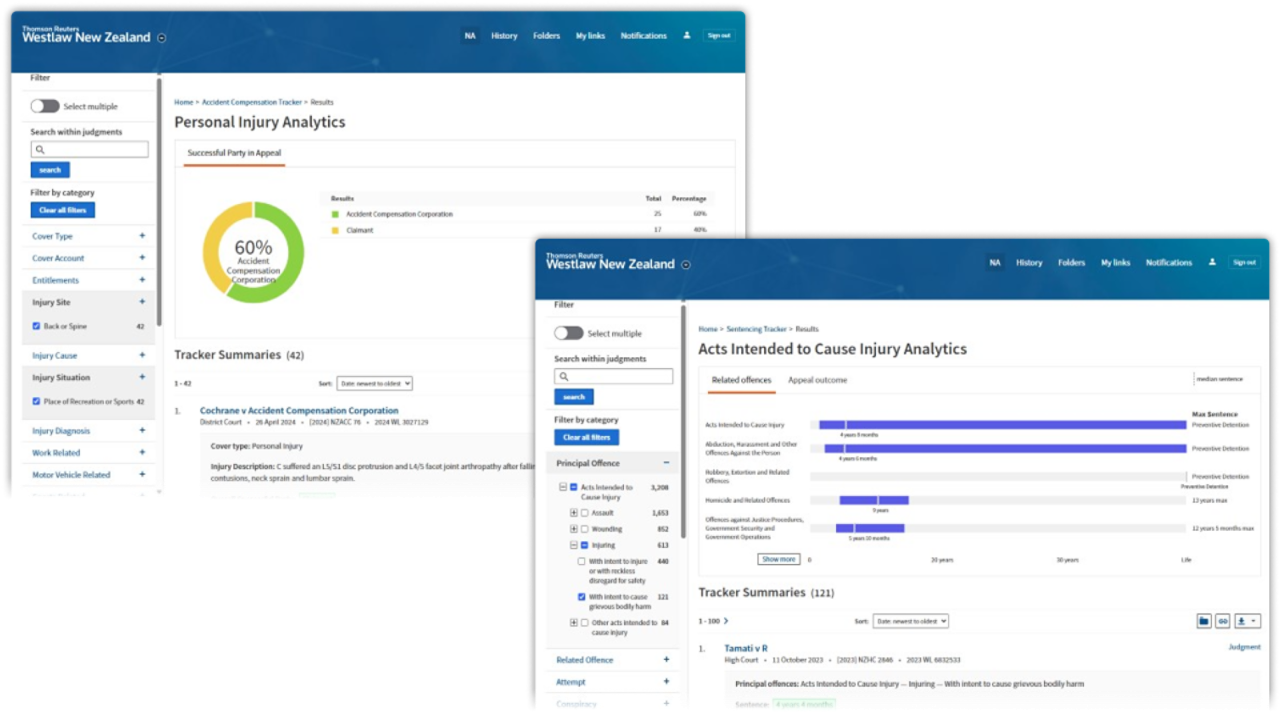The width and height of the screenshot is (1280, 720).
Task: Go to next results page arrow after 1-100
Action: tap(726, 621)
